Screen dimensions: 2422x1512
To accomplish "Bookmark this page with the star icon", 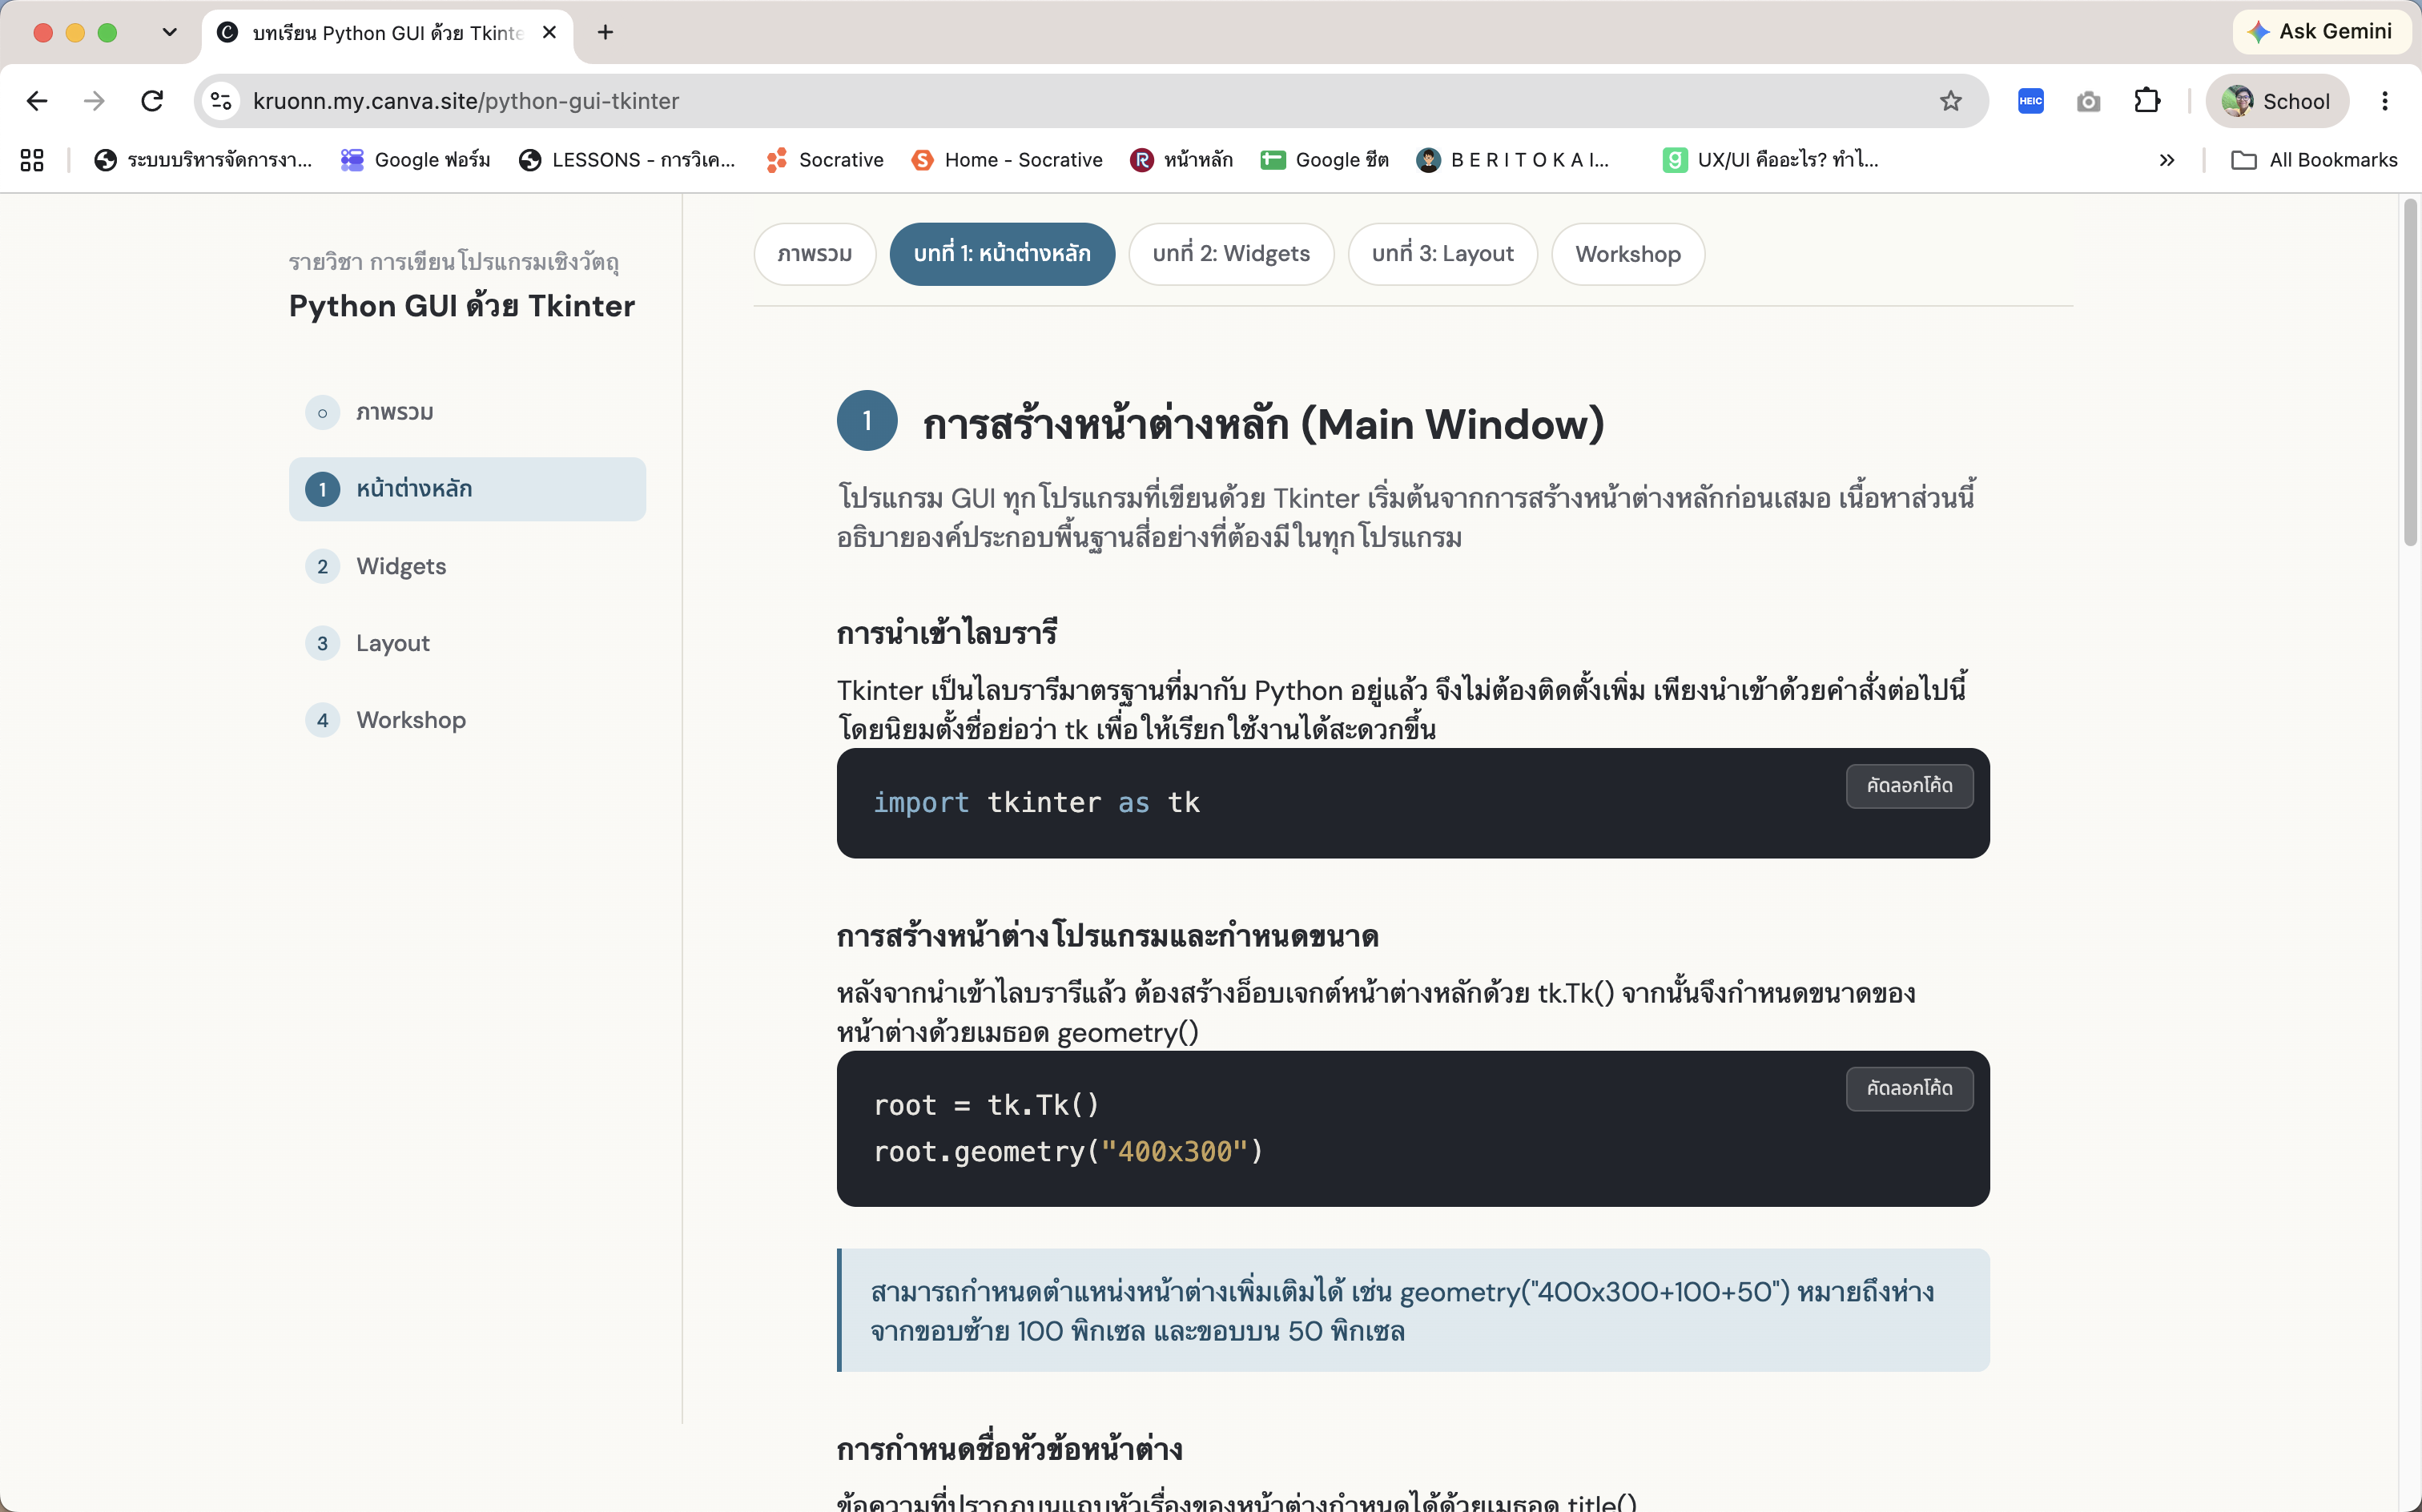I will point(1950,101).
